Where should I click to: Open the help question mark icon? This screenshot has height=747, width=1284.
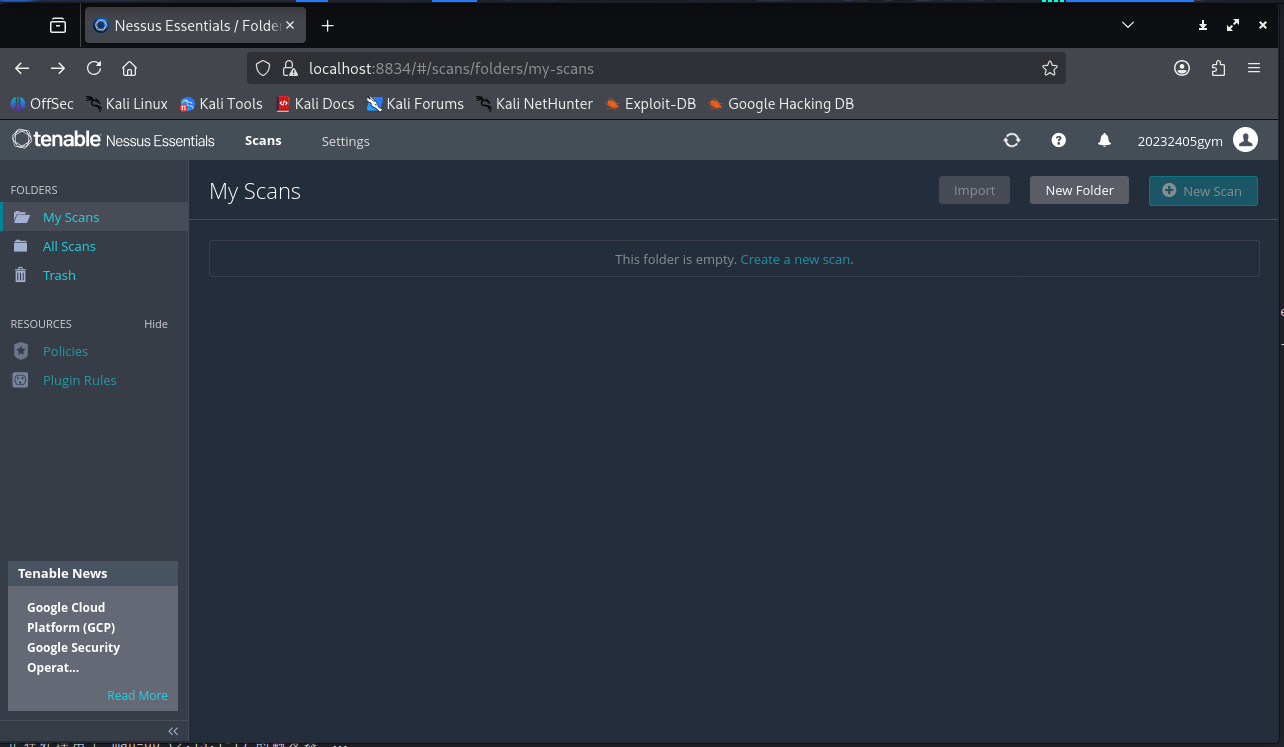tap(1059, 141)
